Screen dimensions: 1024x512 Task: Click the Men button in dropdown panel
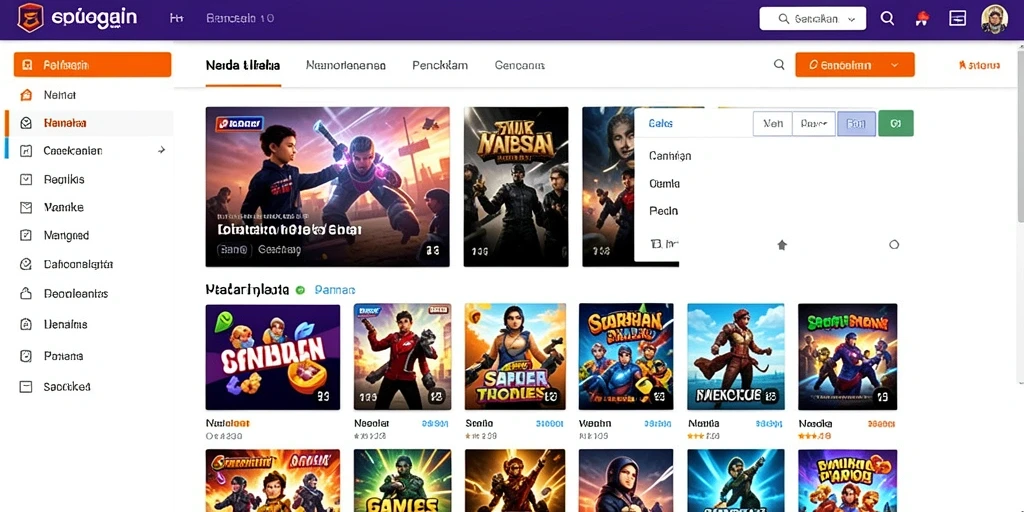click(773, 123)
